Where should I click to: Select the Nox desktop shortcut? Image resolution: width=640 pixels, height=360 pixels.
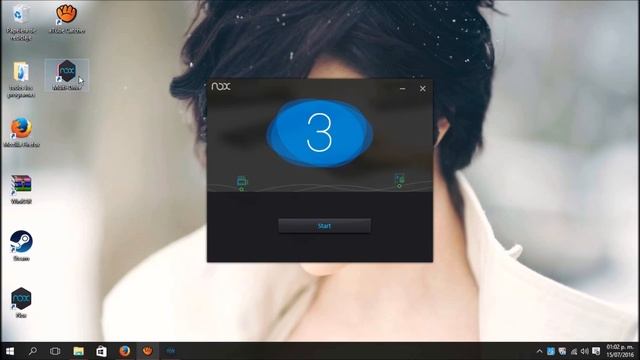(21, 302)
